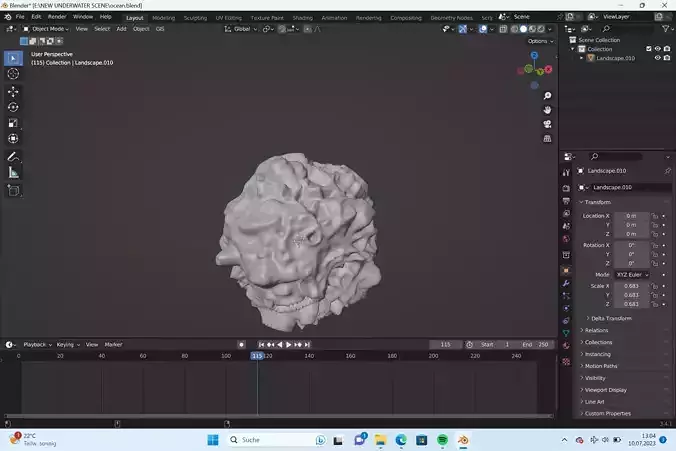
Task: Open the Physics properties tab
Action: (566, 308)
